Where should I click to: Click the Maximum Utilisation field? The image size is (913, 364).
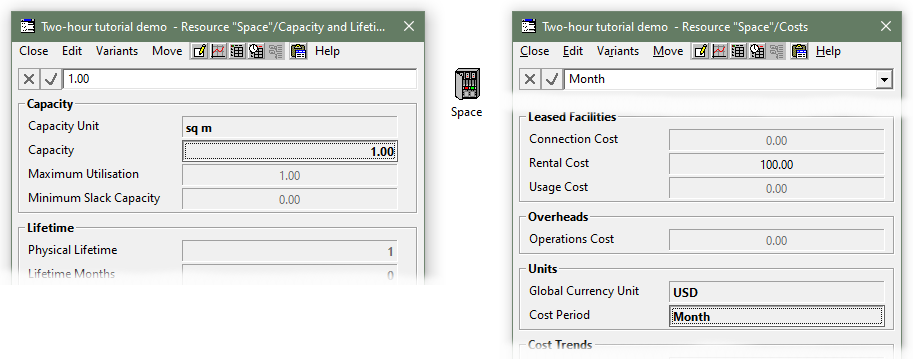pyautogui.click(x=290, y=175)
